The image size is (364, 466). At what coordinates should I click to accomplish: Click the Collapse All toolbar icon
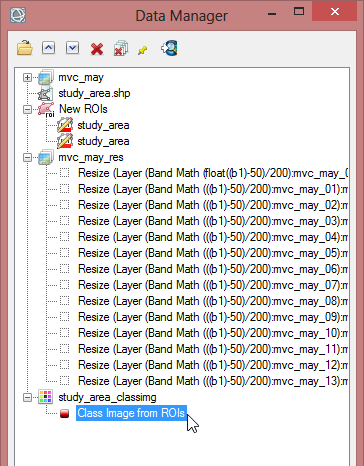(x=48, y=48)
